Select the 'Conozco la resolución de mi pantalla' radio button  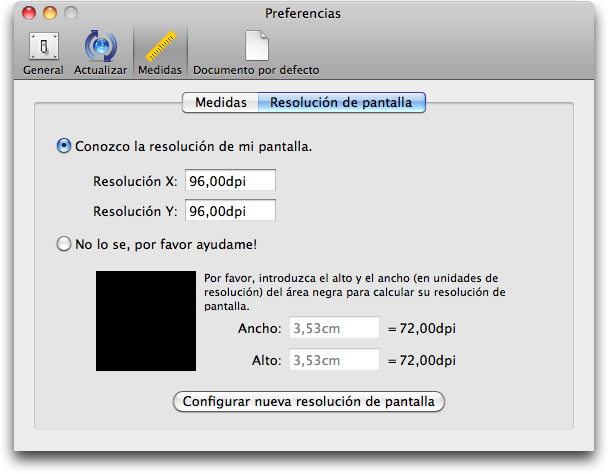[64, 146]
